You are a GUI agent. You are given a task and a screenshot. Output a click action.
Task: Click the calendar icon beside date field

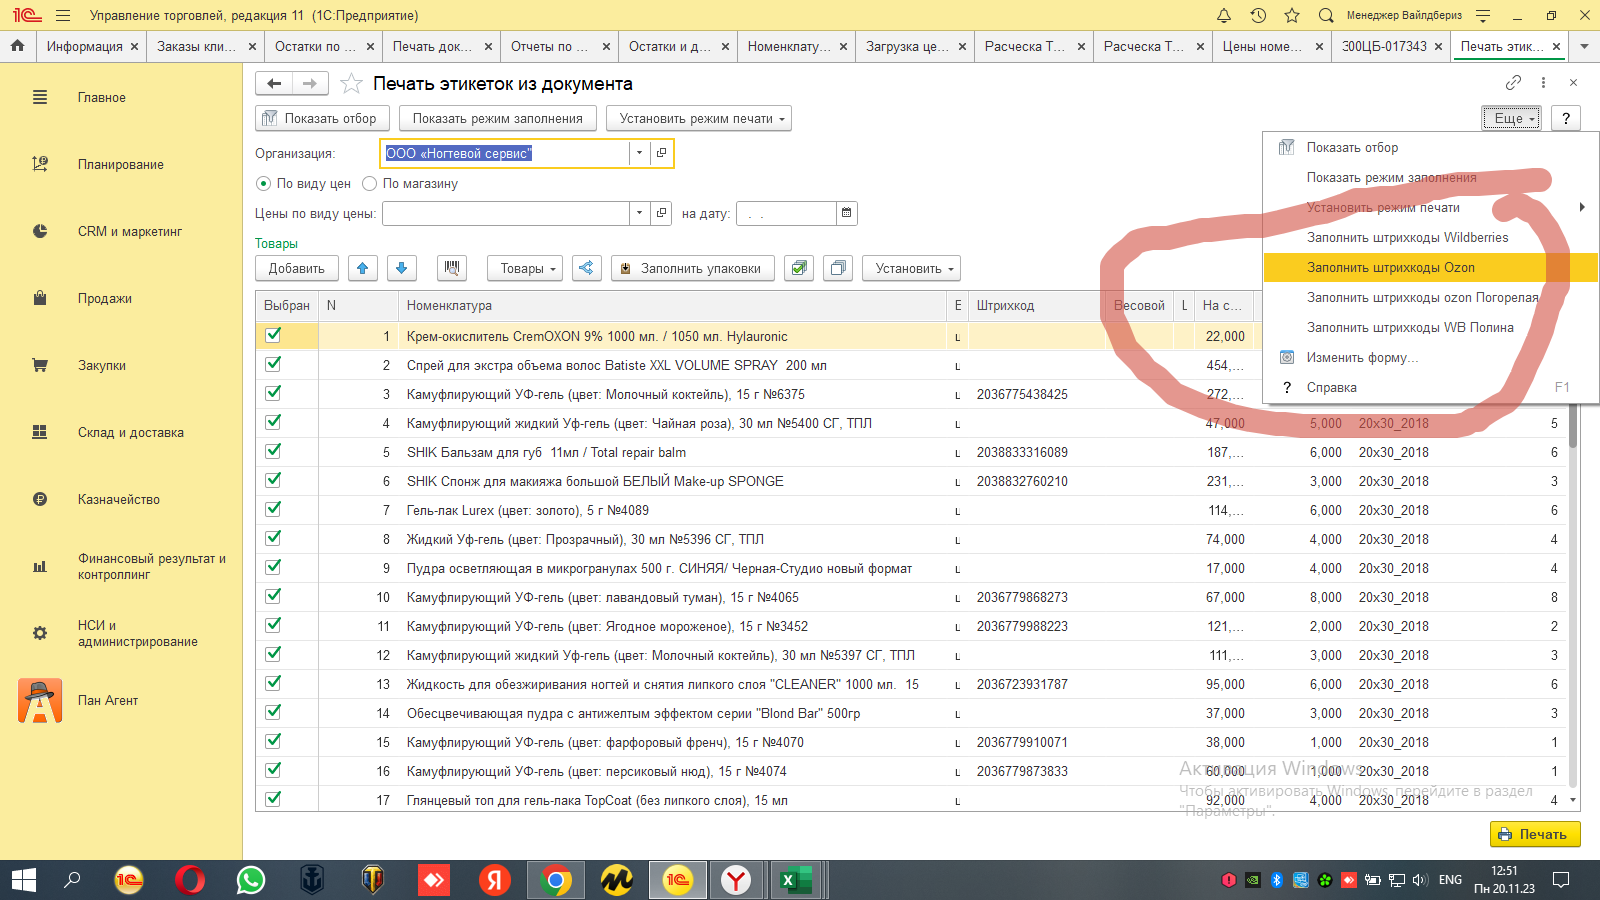[x=847, y=213]
